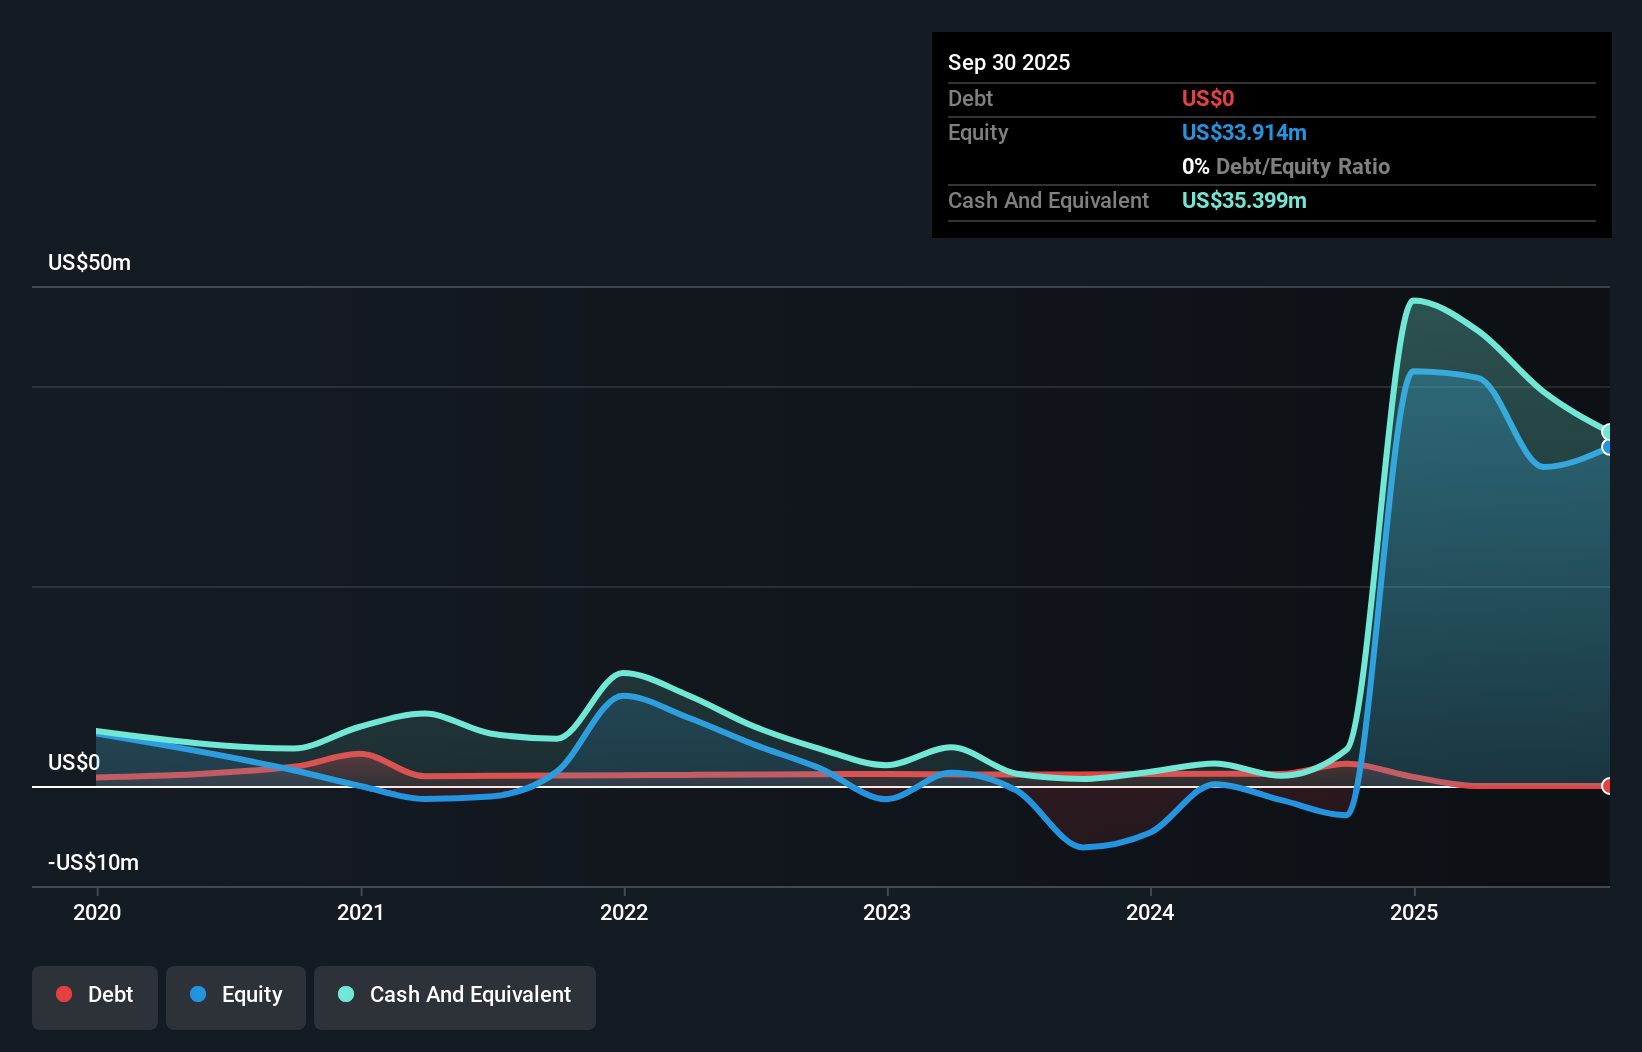Select the 2022 year label on the axis
Image resolution: width=1642 pixels, height=1052 pixels.
coord(624,912)
